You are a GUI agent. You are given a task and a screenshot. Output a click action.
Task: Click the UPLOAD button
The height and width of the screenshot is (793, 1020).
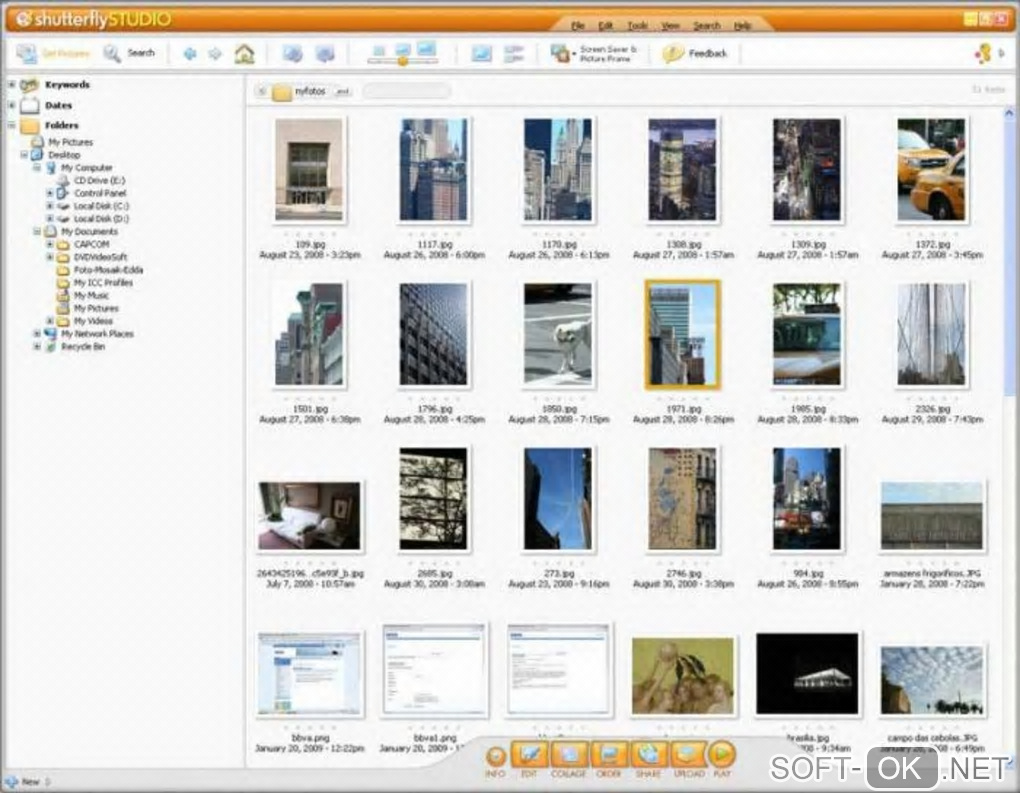688,755
